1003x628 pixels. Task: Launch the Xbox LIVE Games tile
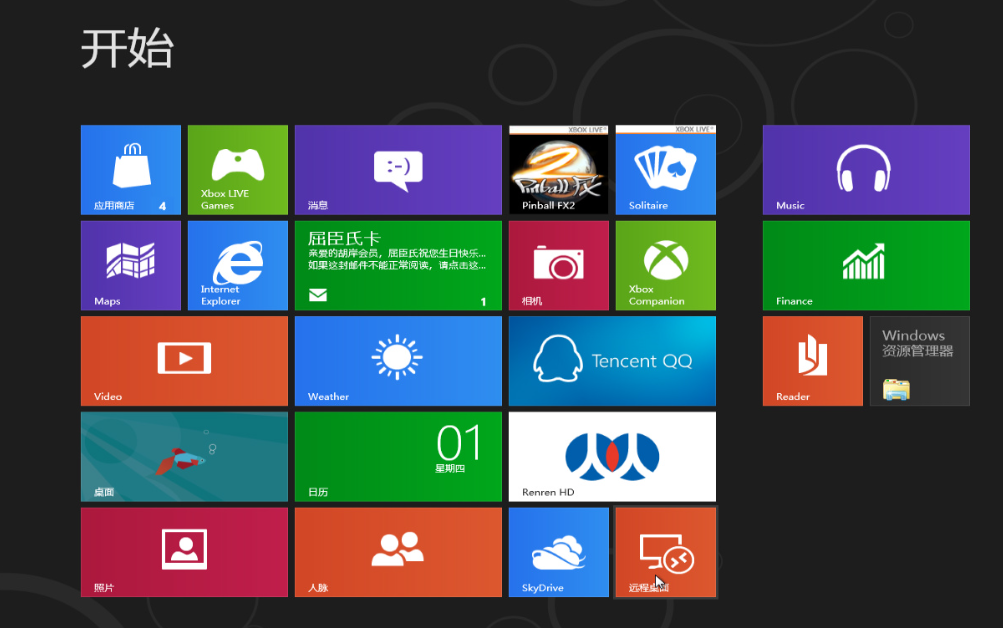238,169
